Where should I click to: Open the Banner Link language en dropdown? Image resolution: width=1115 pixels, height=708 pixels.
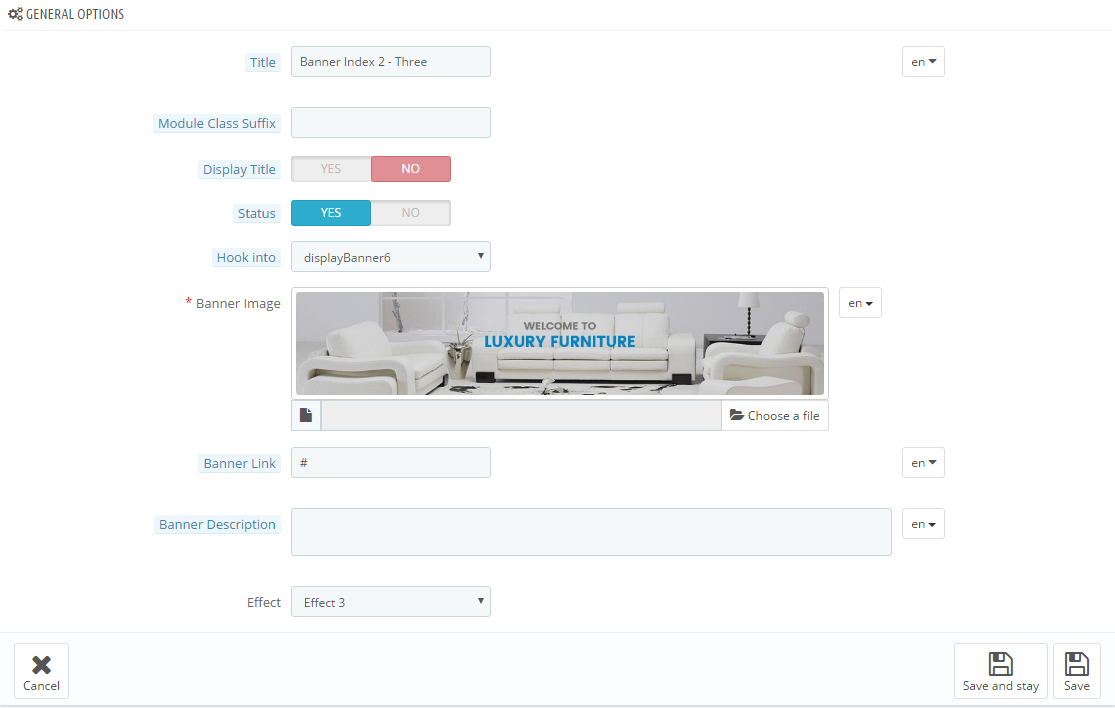(x=923, y=463)
